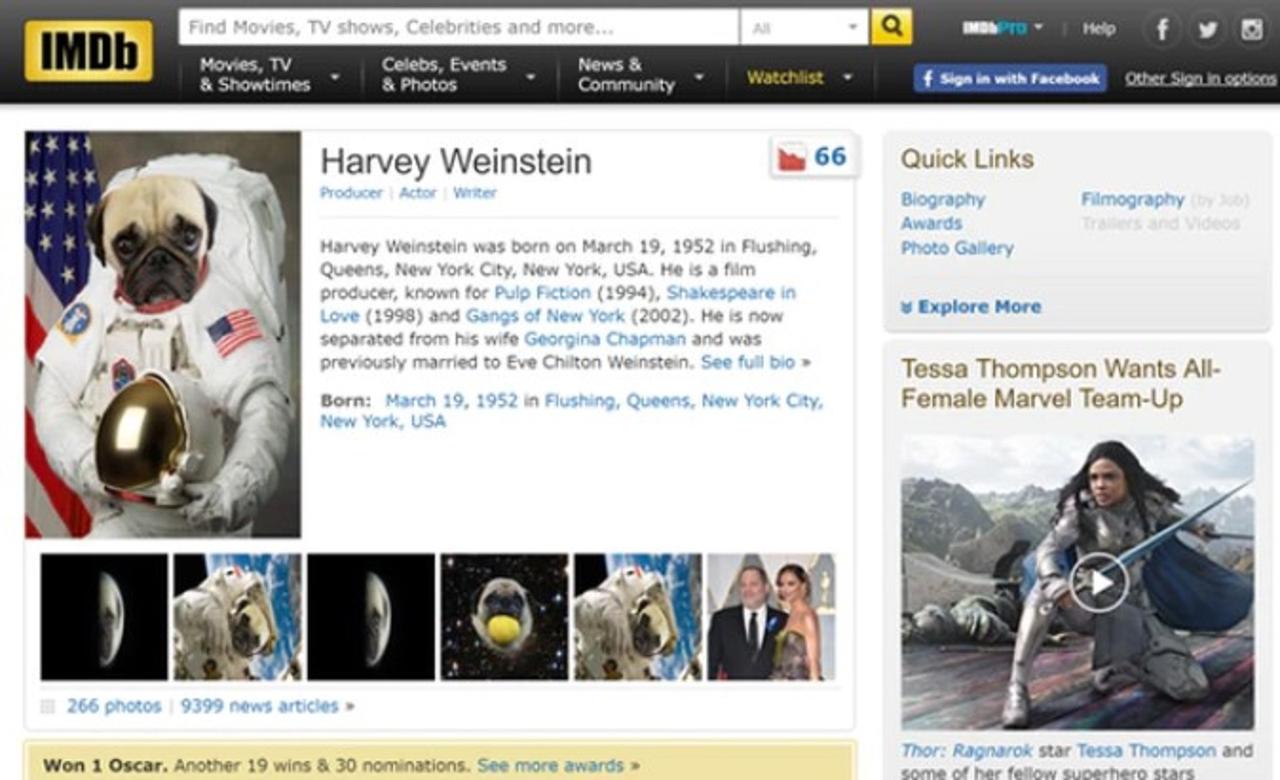
Task: Open the News & Community menu
Action: pyautogui.click(x=640, y=75)
